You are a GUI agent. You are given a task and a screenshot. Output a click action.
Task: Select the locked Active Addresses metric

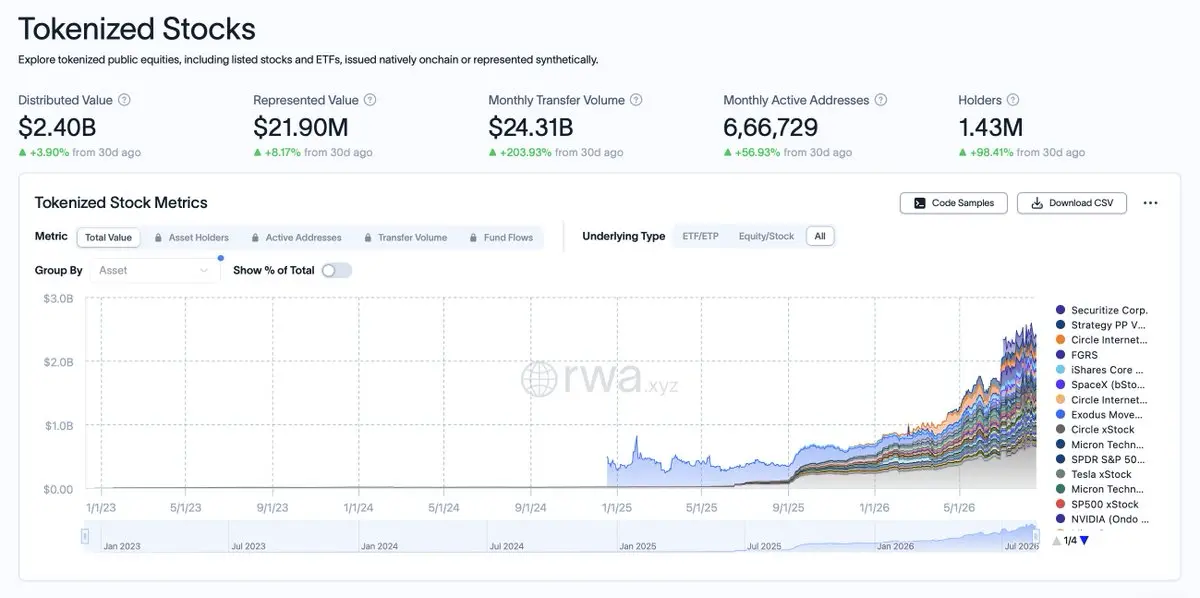[x=295, y=238]
